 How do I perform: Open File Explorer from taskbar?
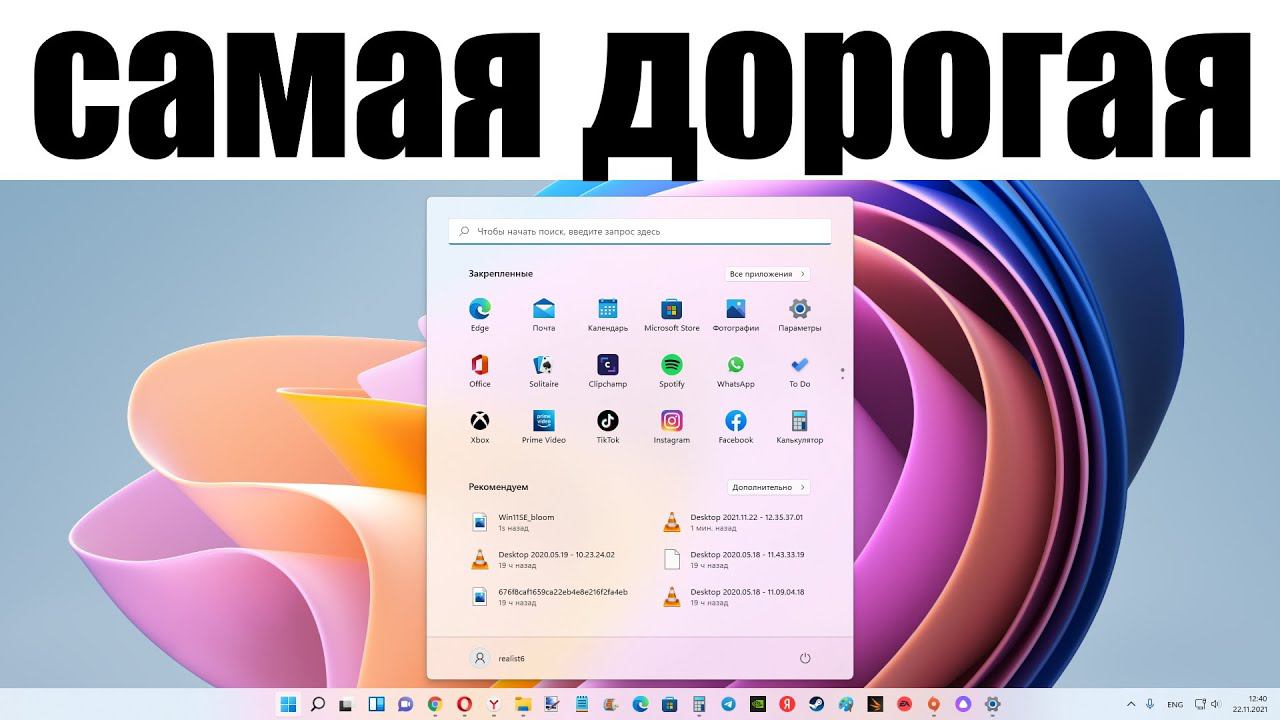tap(523, 704)
